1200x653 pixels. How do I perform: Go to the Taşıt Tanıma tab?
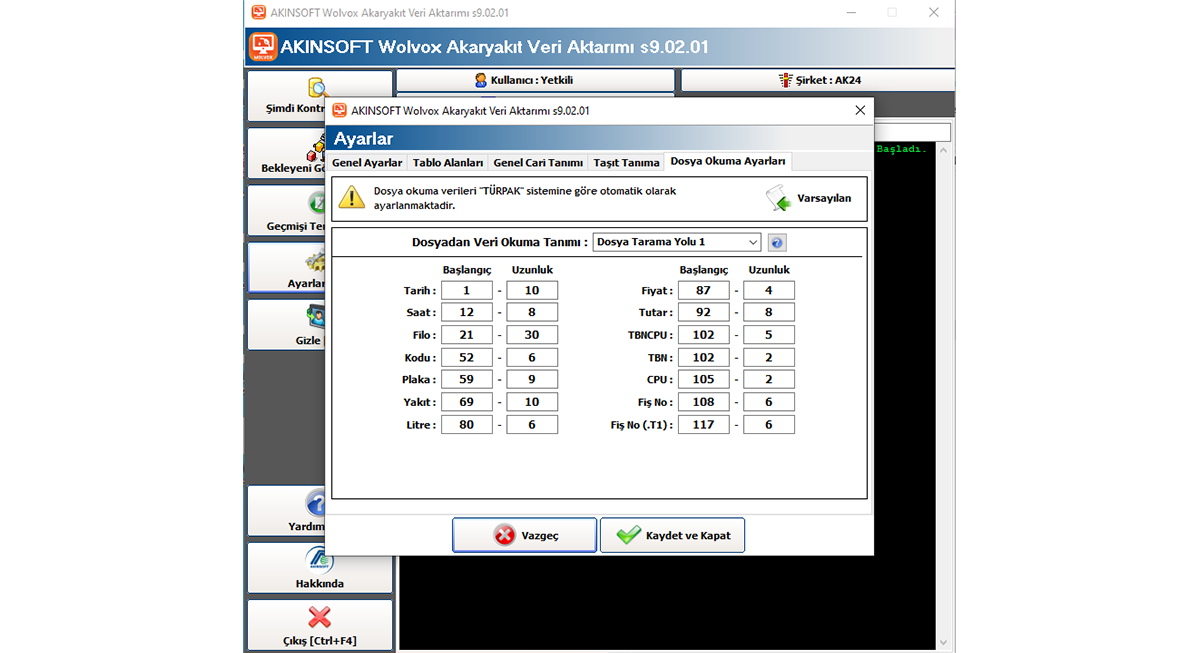tap(626, 162)
